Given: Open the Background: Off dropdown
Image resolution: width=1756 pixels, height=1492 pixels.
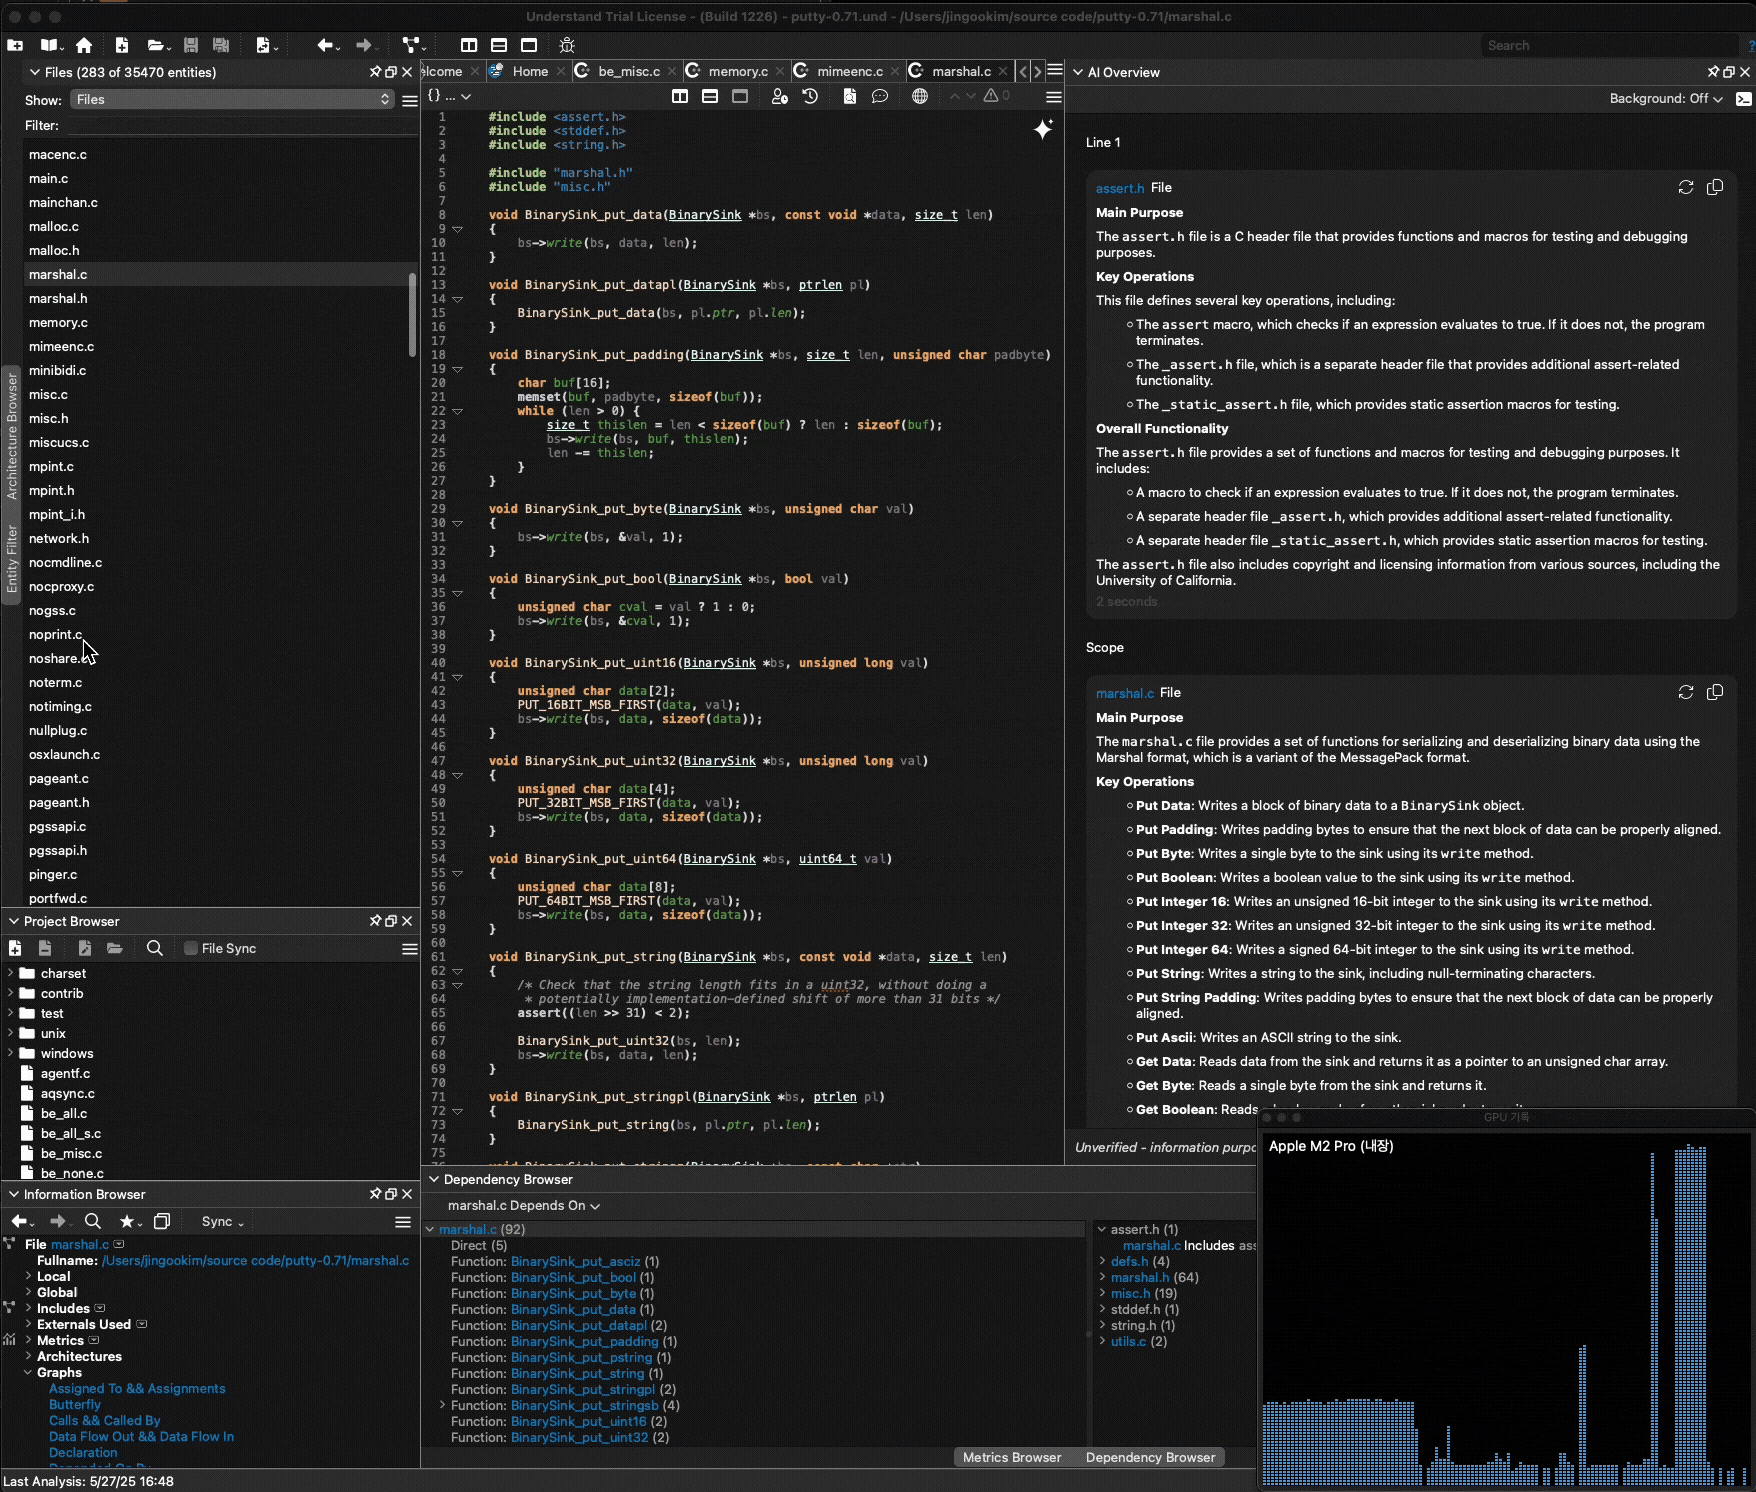Looking at the screenshot, I should tap(1666, 99).
